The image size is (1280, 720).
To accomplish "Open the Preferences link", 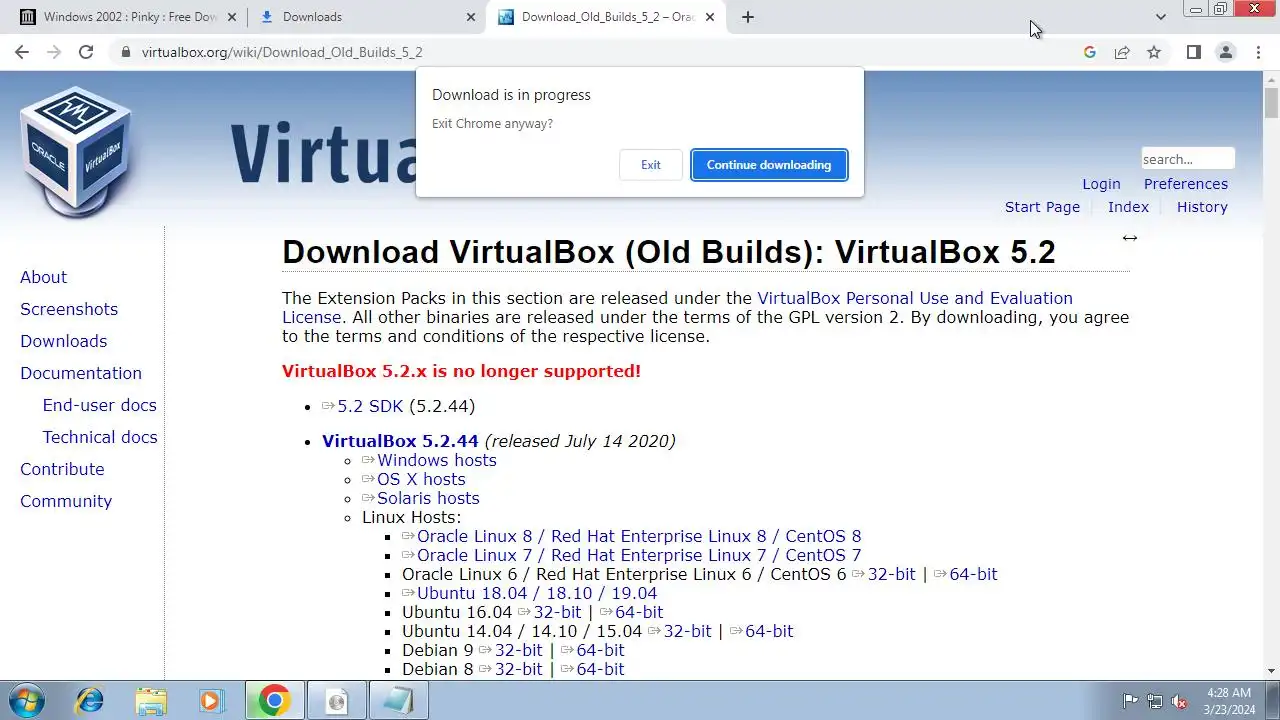I will coord(1186,184).
